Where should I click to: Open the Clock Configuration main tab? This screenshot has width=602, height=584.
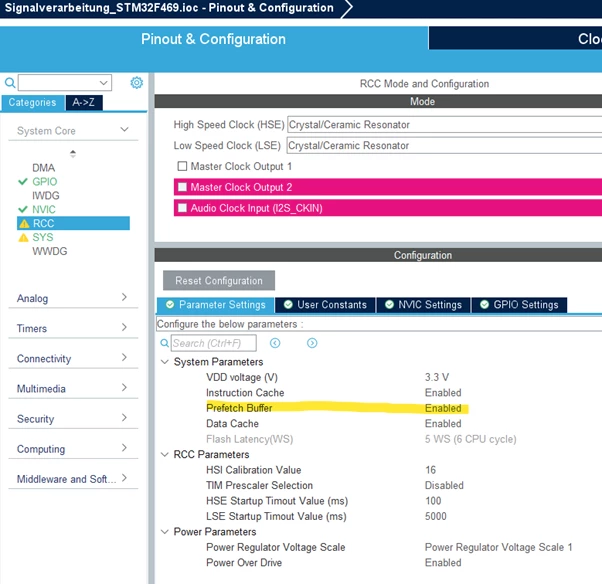515,38
